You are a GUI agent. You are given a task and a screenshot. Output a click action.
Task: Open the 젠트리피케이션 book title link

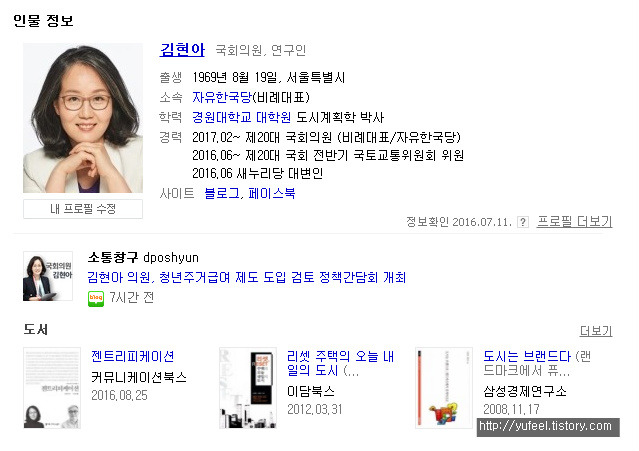click(x=132, y=356)
